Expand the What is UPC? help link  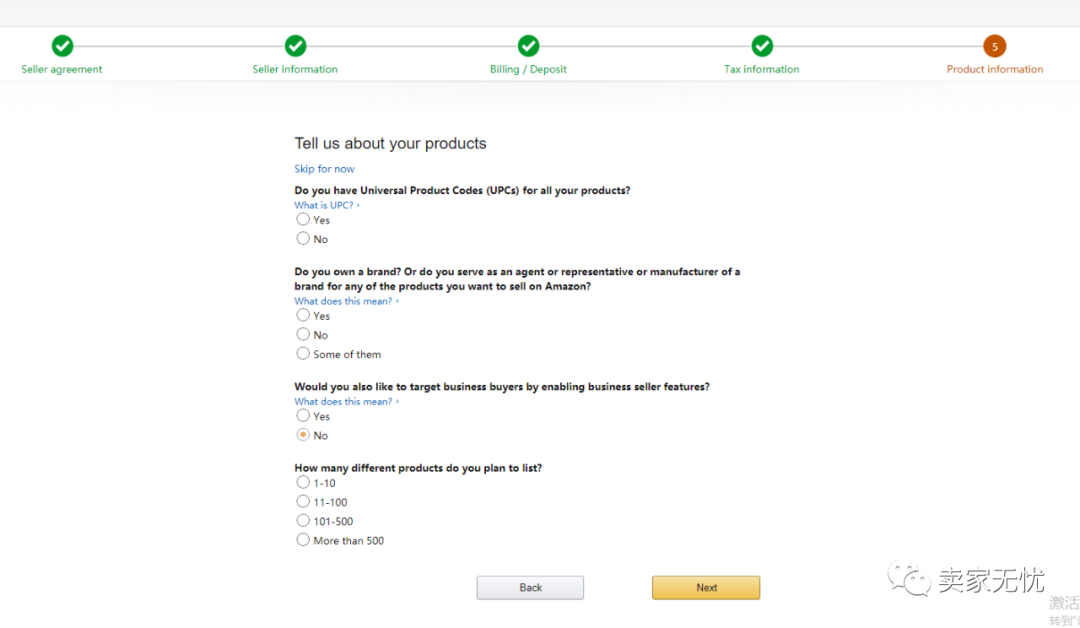pyautogui.click(x=324, y=205)
